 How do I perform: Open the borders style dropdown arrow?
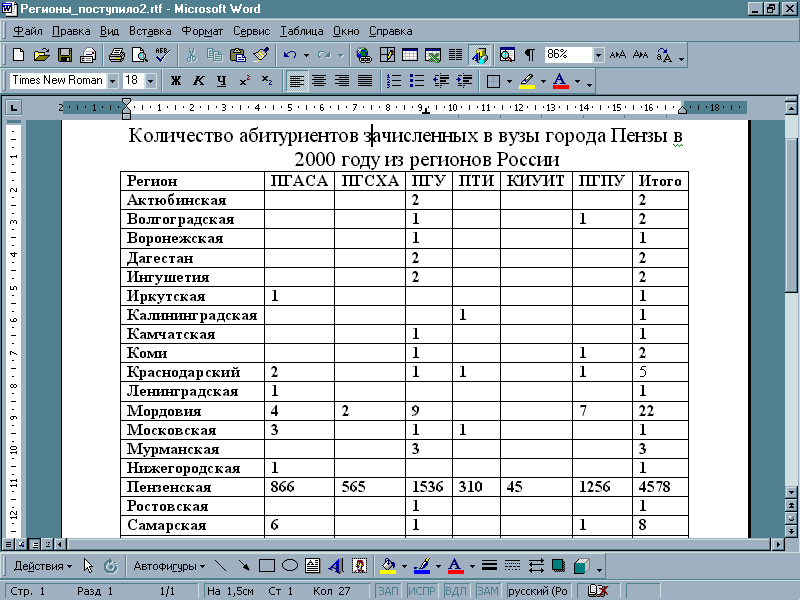point(509,81)
